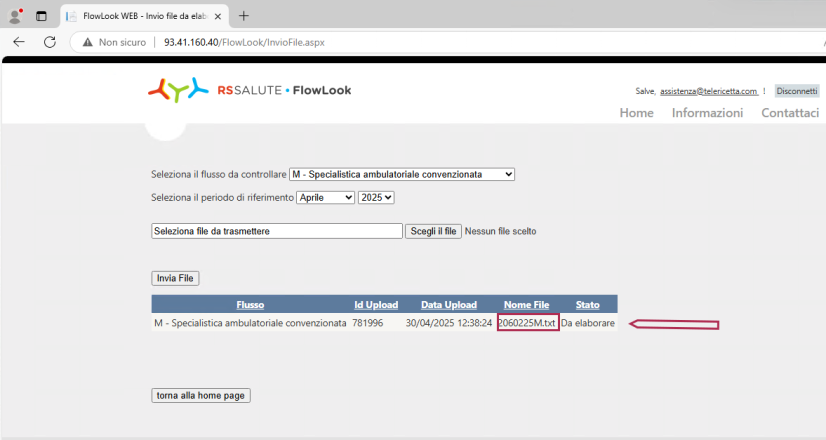
Task: Click the browser back arrow
Action: [x=18, y=42]
